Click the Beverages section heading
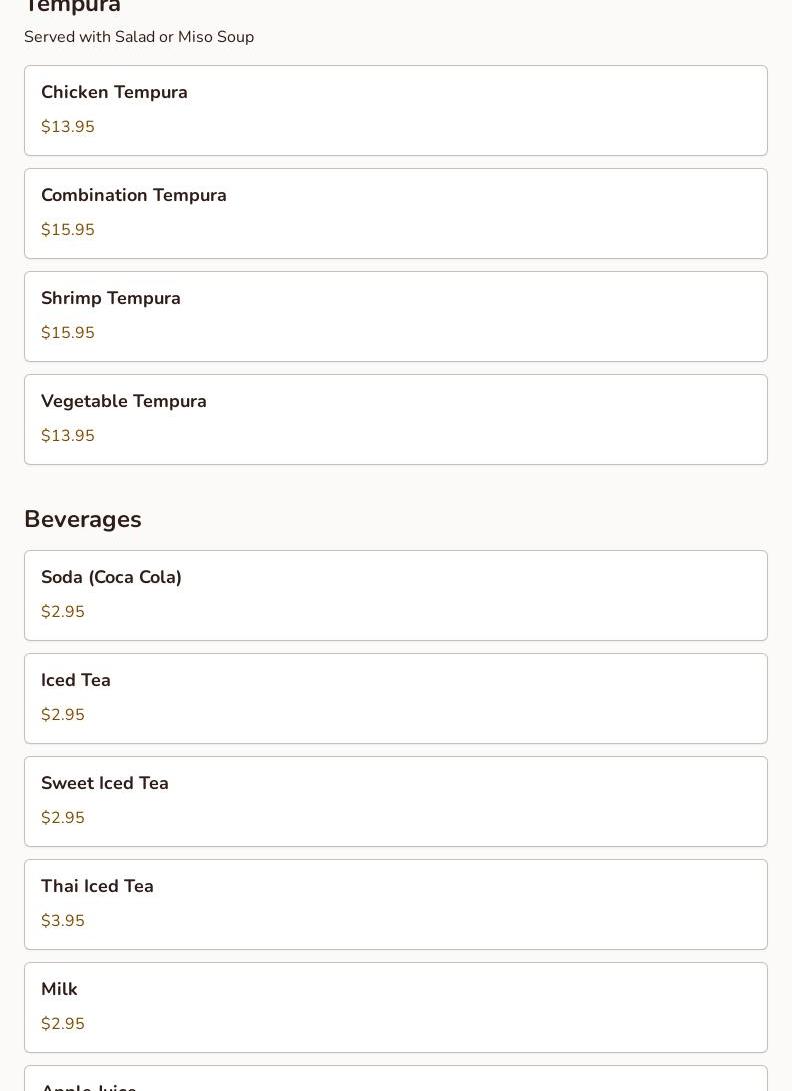 83,519
